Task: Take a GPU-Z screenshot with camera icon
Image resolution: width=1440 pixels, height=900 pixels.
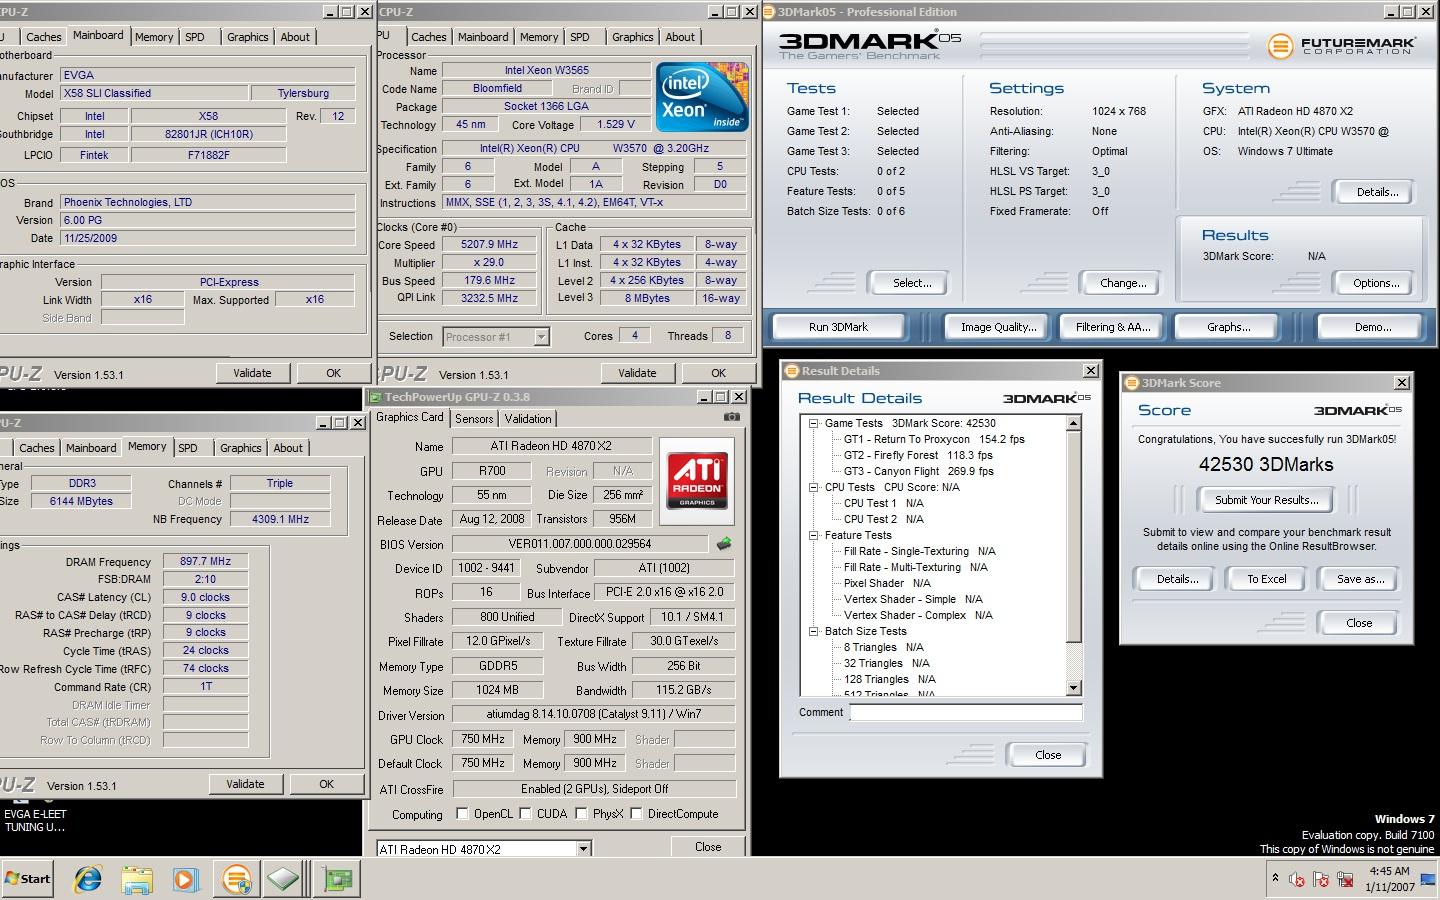Action: click(732, 417)
